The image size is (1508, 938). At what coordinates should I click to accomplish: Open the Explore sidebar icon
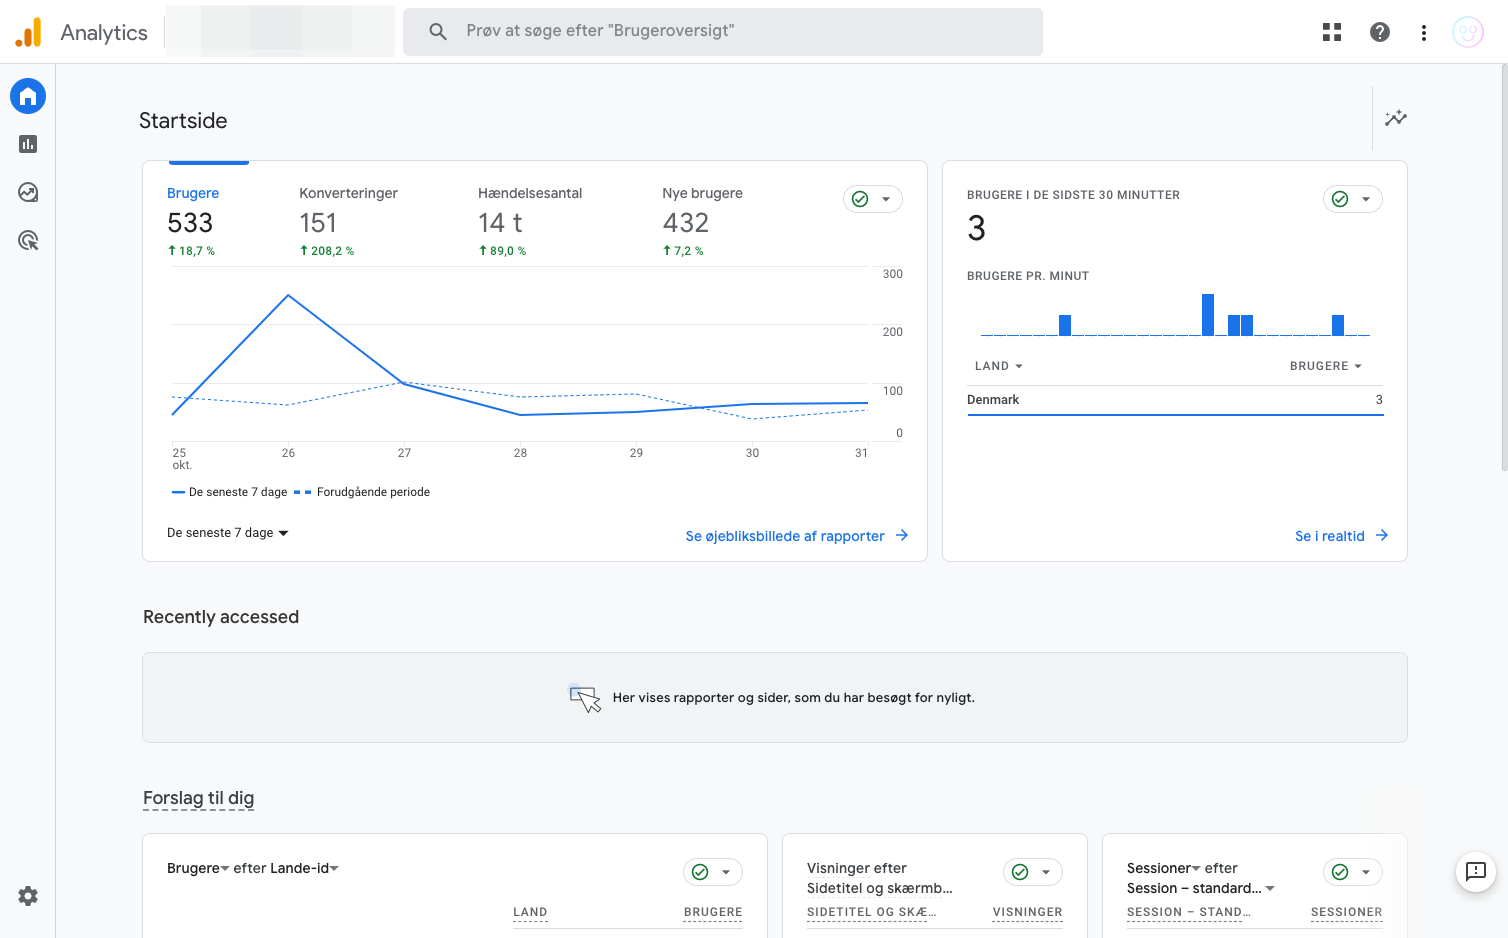(28, 192)
